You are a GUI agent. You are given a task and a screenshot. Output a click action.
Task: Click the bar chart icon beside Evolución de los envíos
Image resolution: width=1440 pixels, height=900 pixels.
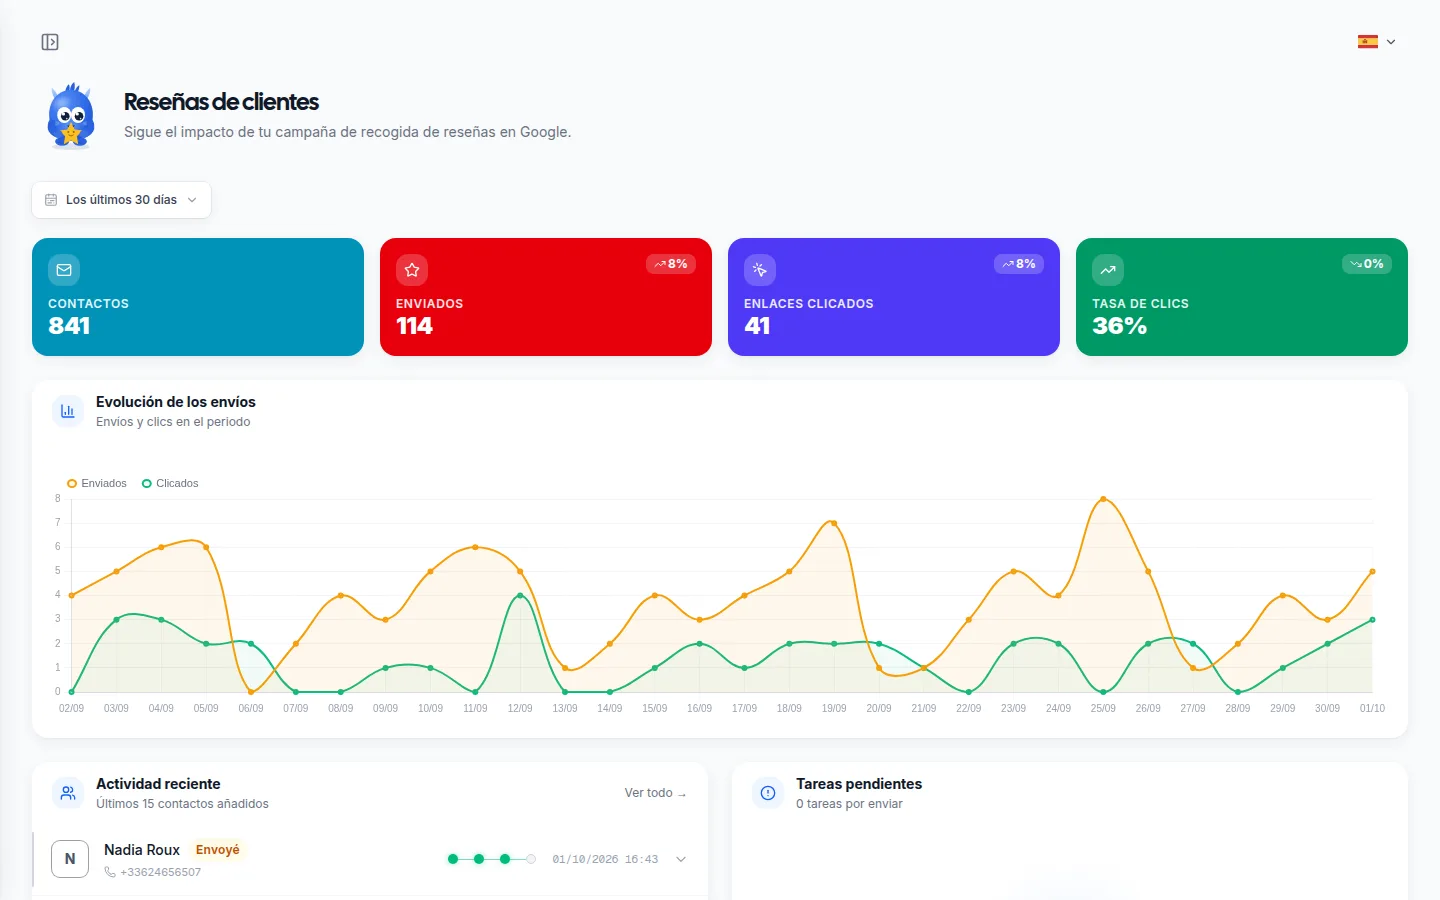point(68,411)
